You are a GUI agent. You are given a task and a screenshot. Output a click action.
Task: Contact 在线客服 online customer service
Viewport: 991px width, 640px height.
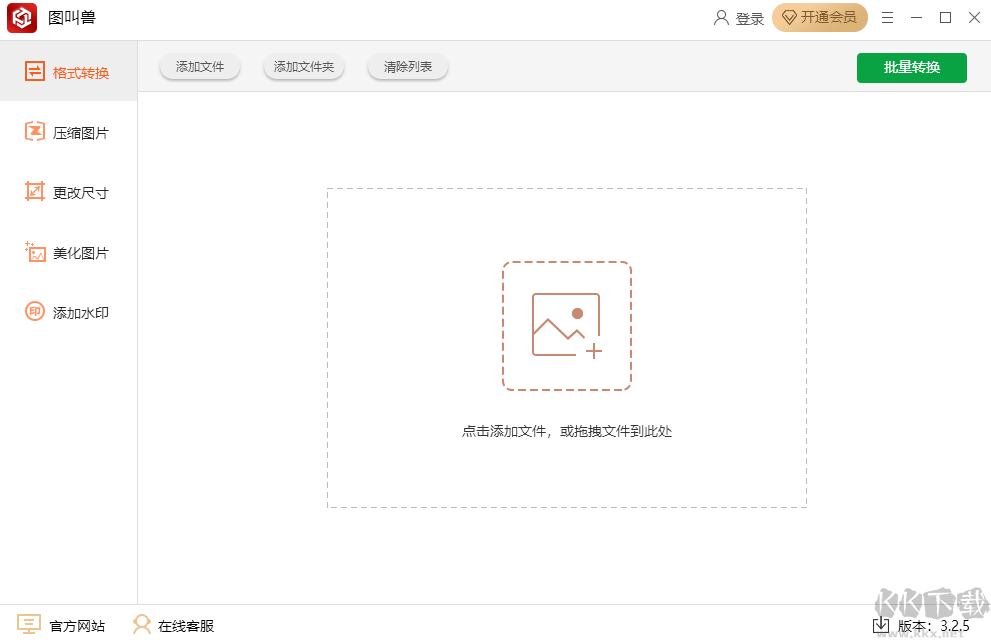(x=174, y=626)
